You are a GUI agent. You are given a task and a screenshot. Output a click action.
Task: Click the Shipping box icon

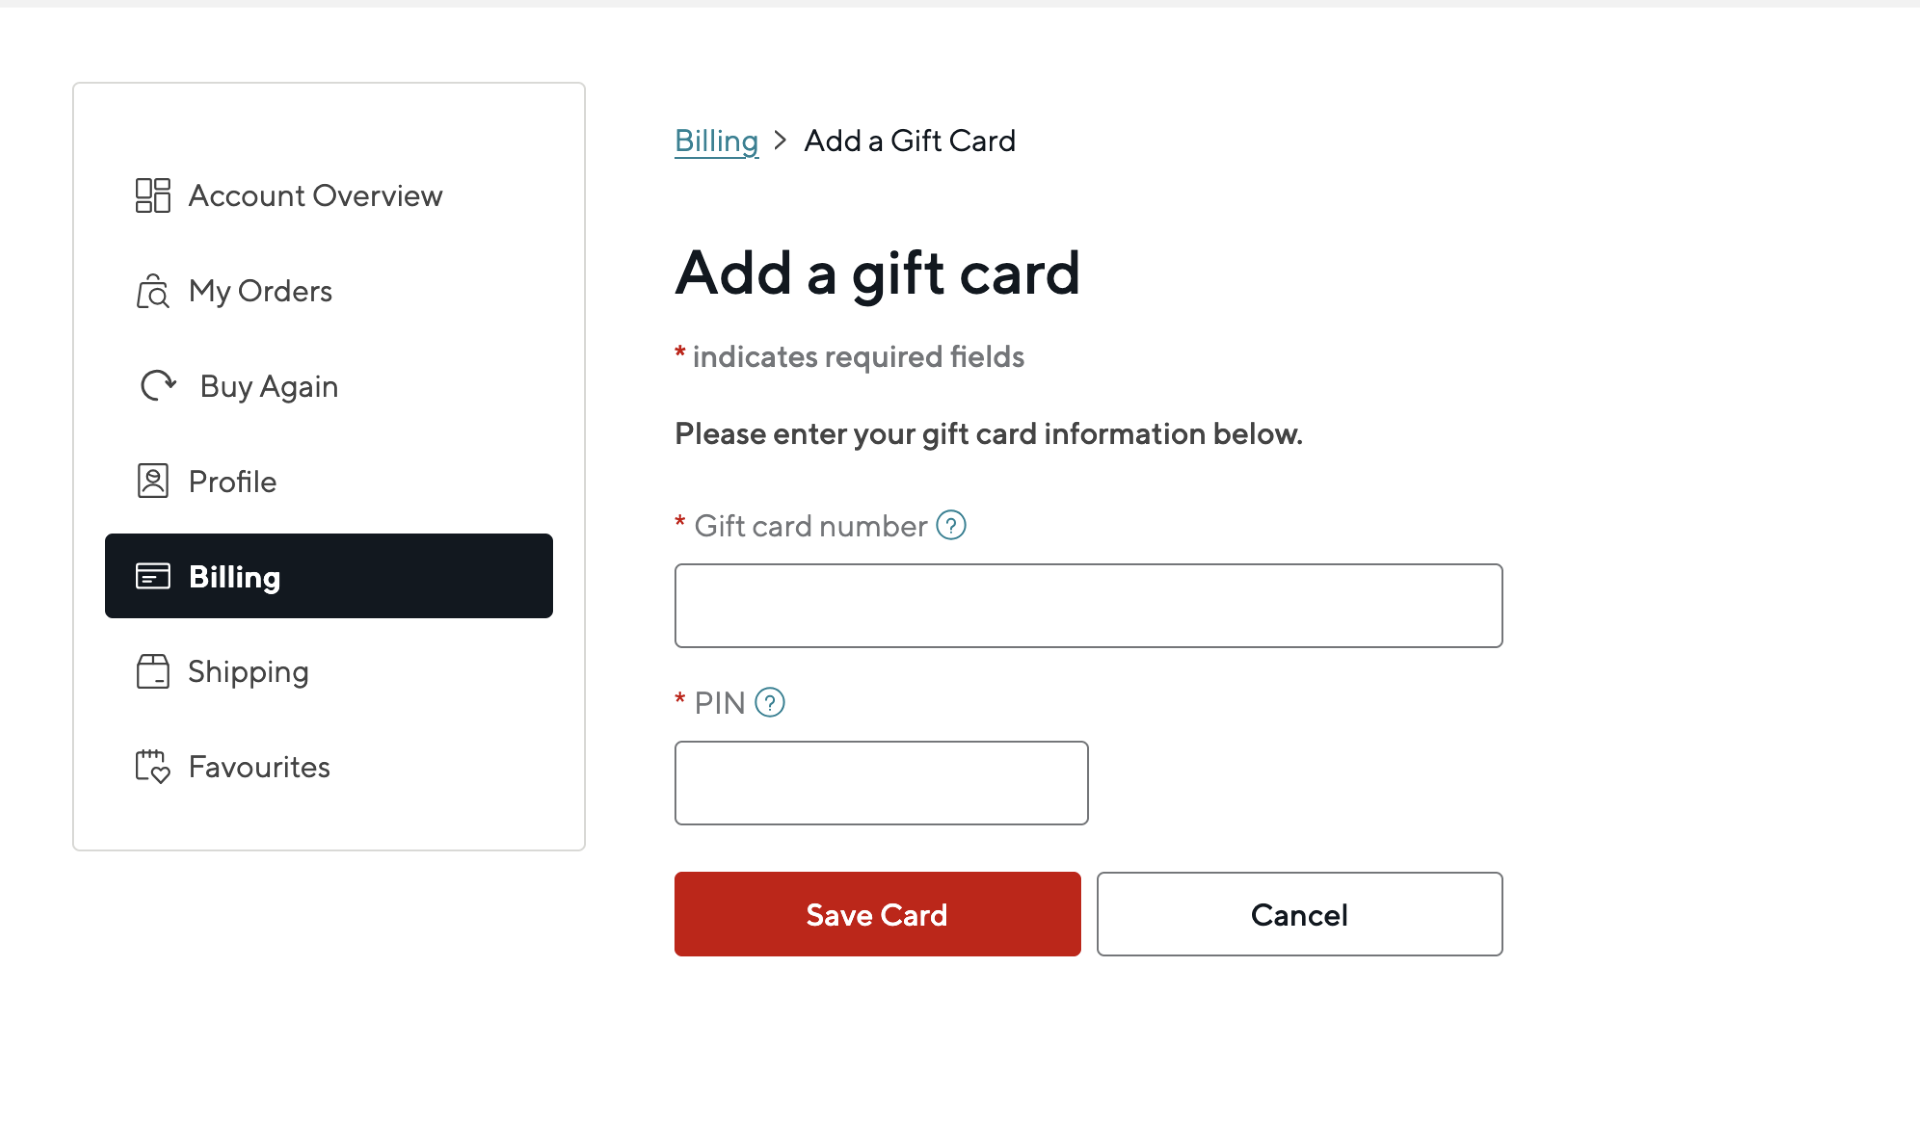pyautogui.click(x=153, y=672)
